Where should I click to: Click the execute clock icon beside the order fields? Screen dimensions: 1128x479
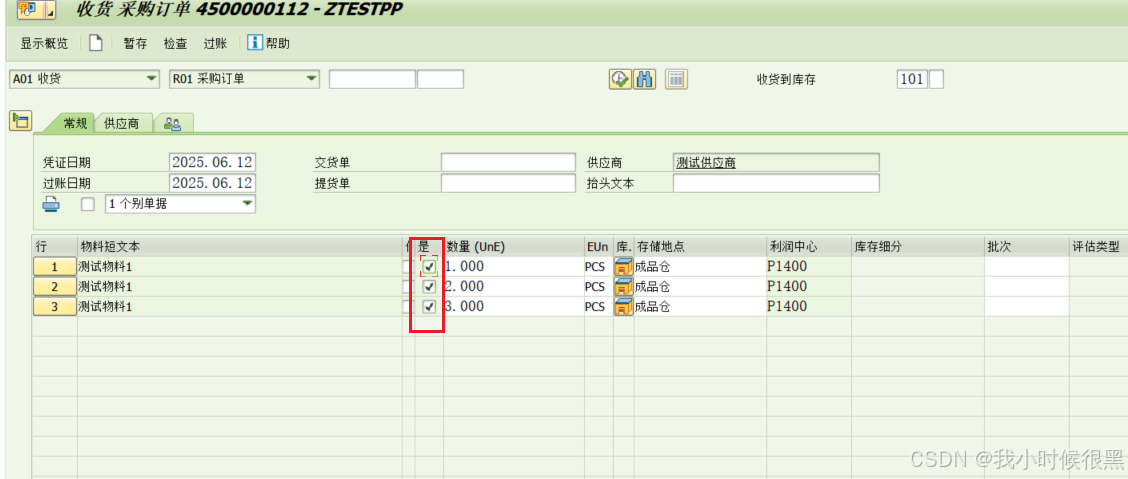coord(620,79)
